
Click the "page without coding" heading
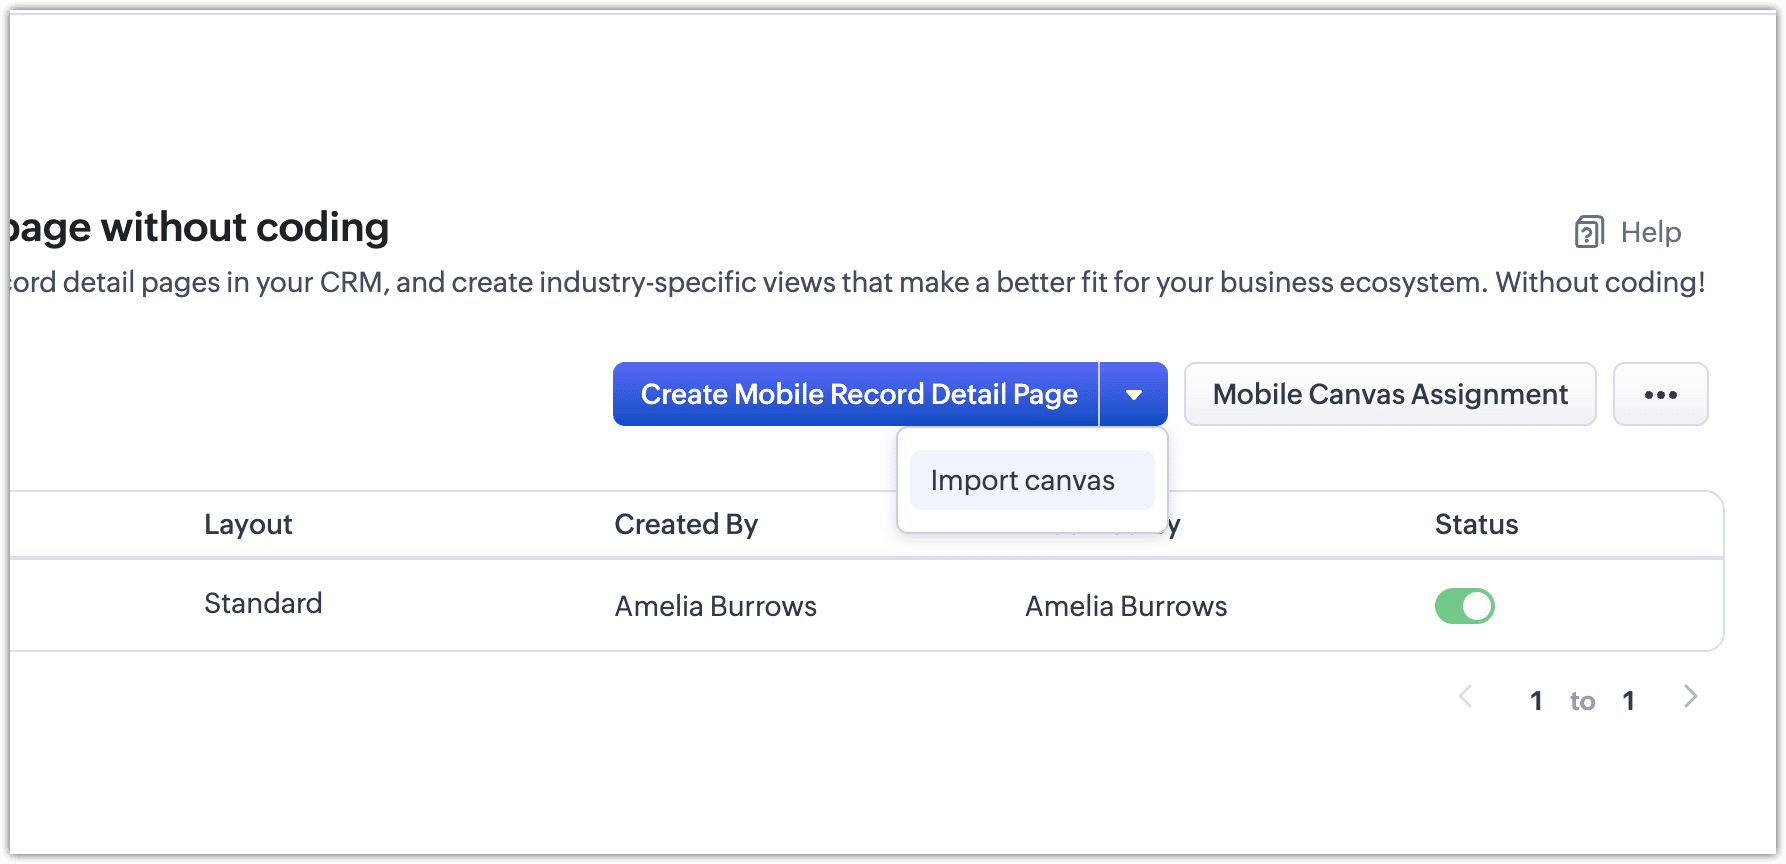point(200,228)
